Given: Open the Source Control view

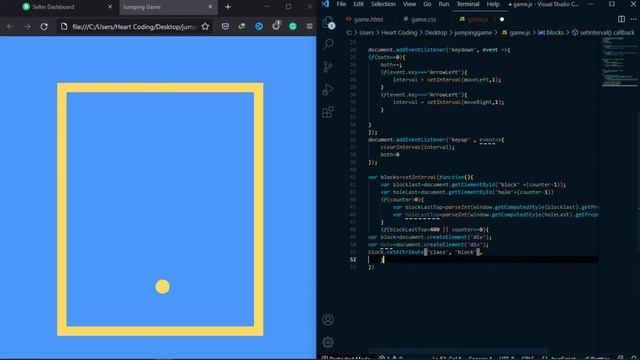Looking at the screenshot, I should 328,67.
